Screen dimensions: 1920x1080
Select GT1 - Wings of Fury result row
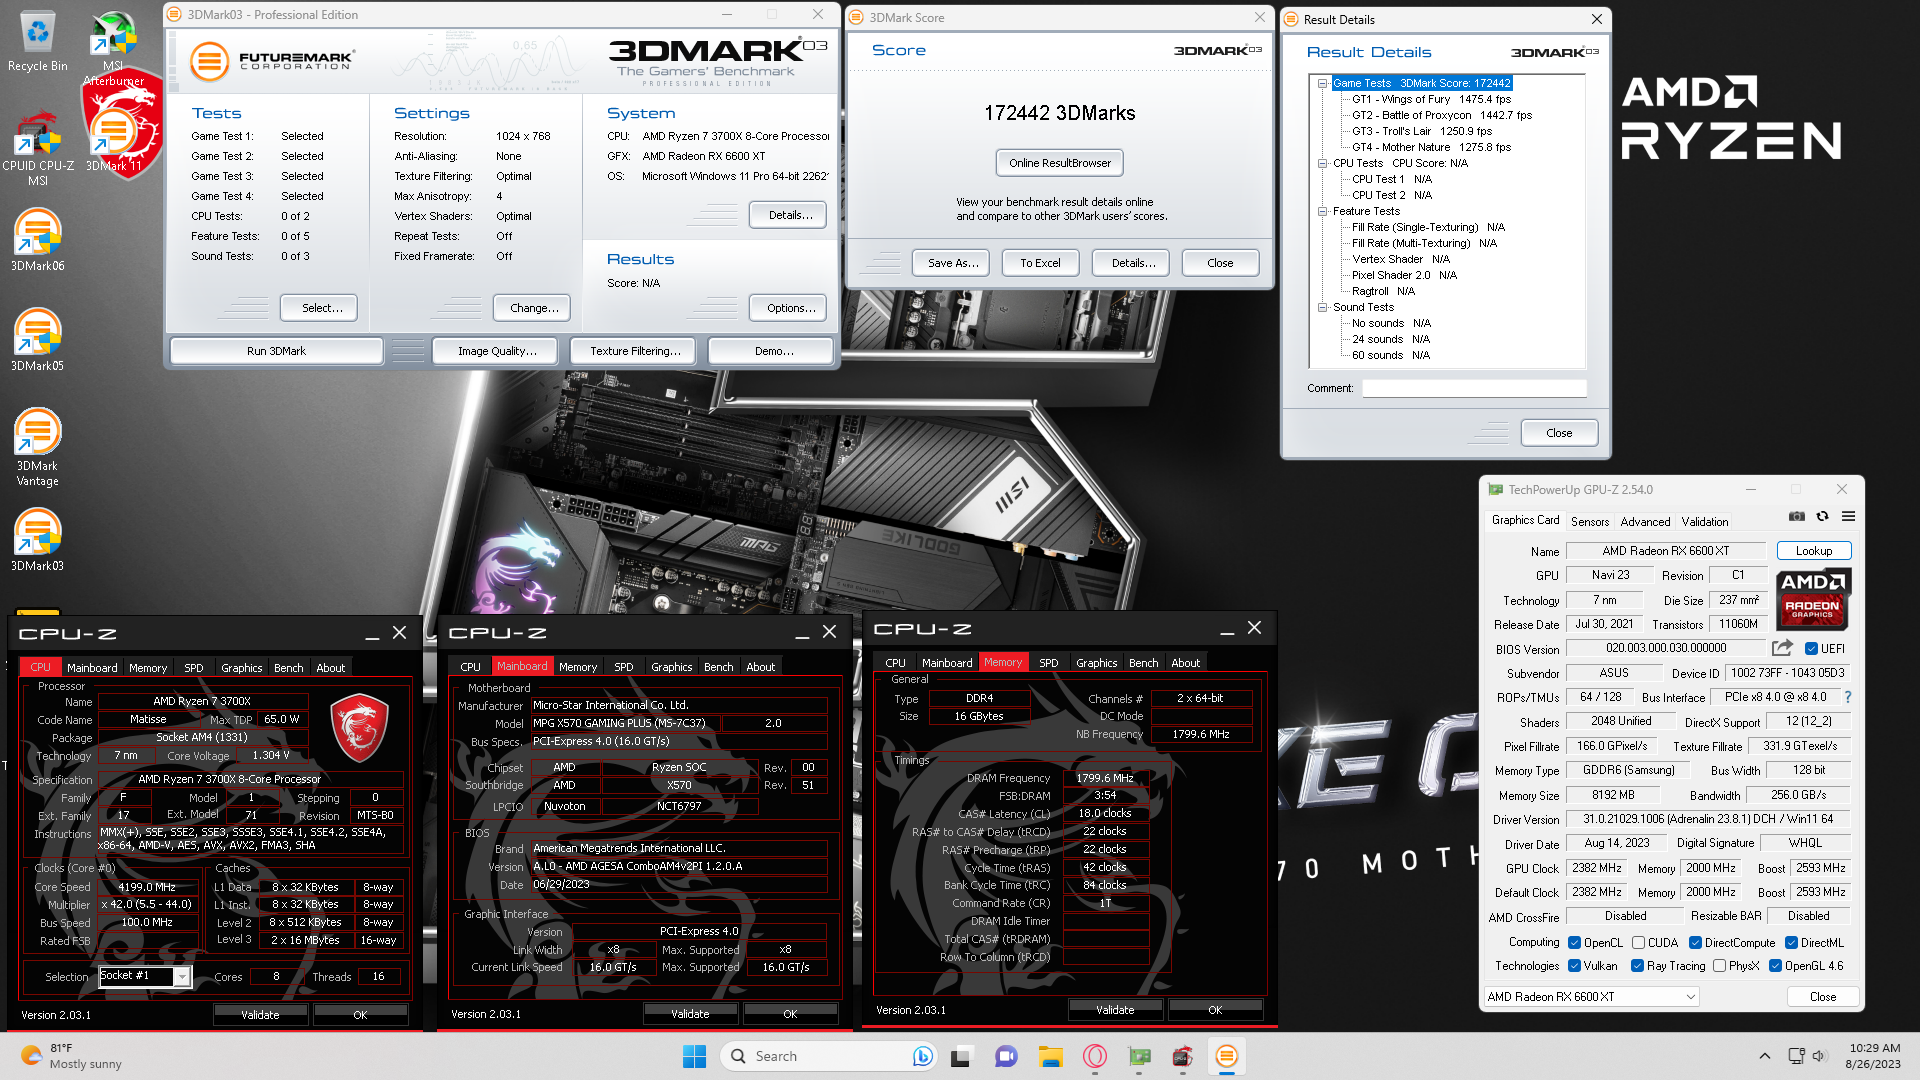[1431, 99]
